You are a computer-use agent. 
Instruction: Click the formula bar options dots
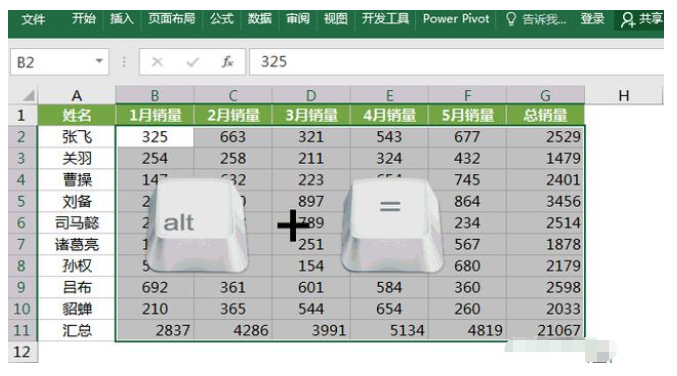tap(124, 62)
